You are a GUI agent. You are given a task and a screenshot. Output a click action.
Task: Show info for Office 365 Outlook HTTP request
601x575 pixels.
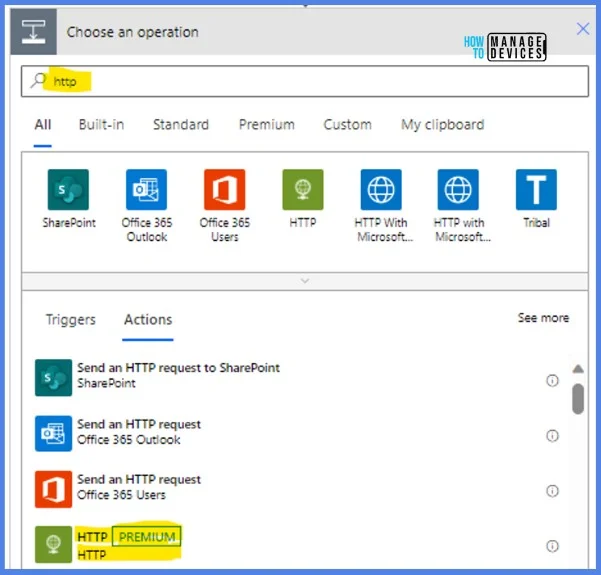pos(552,435)
